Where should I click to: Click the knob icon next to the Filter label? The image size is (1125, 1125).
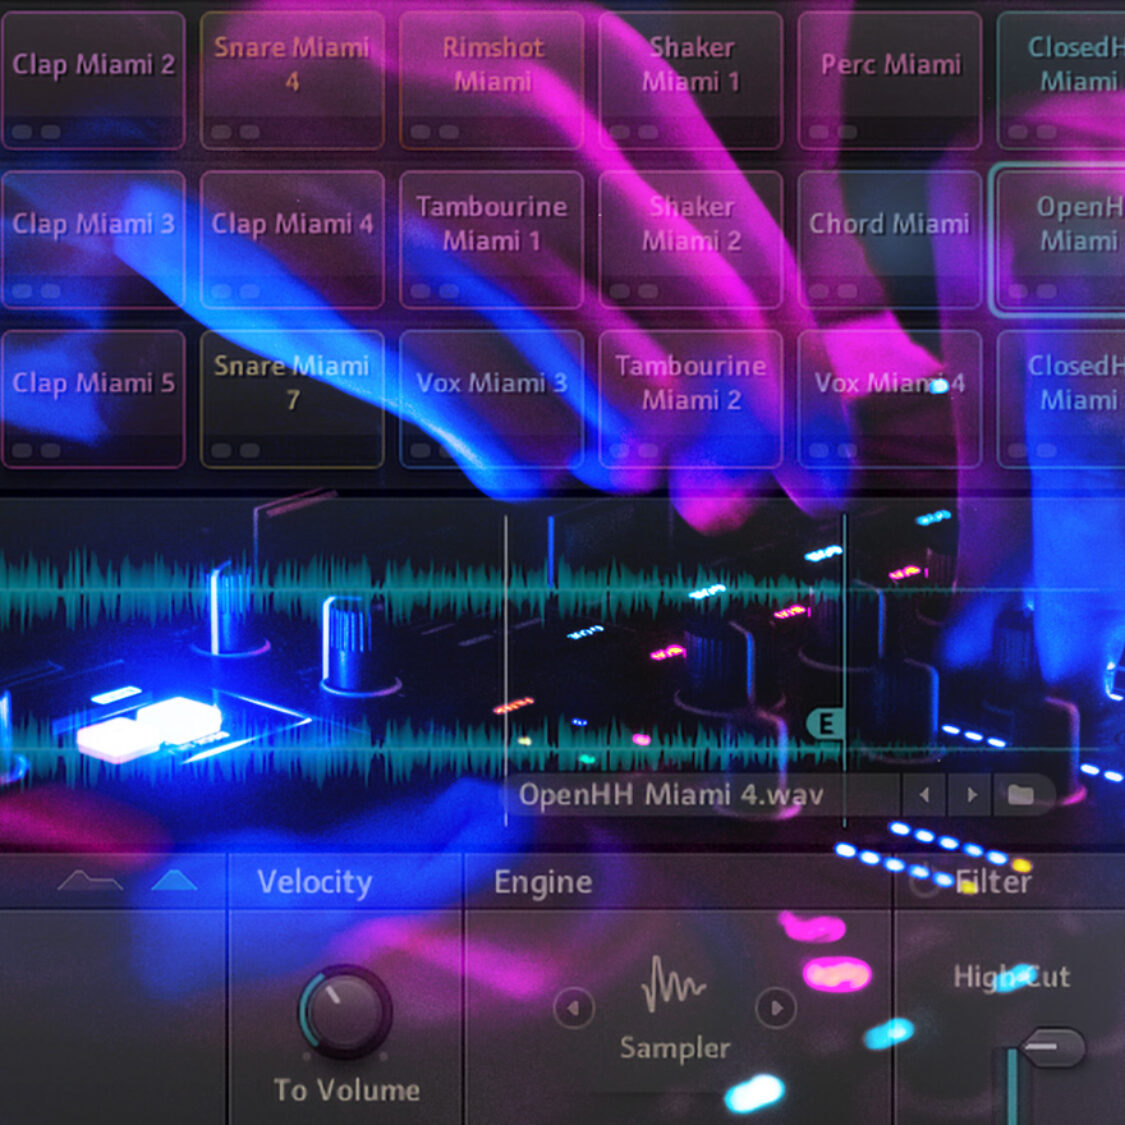[x=927, y=882]
